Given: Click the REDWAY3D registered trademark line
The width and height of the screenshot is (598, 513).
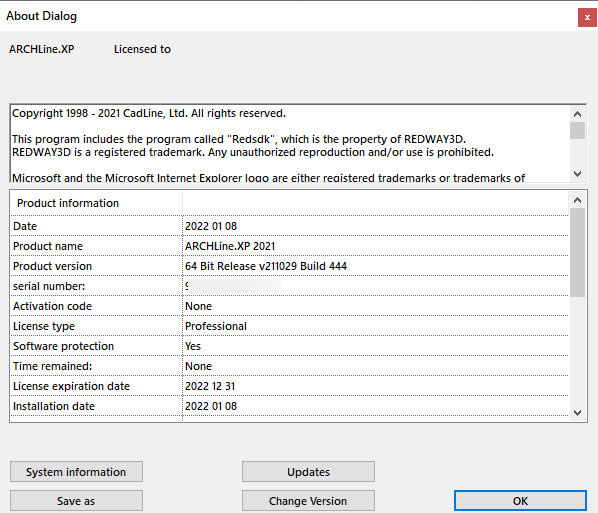Looking at the screenshot, I should 253,152.
